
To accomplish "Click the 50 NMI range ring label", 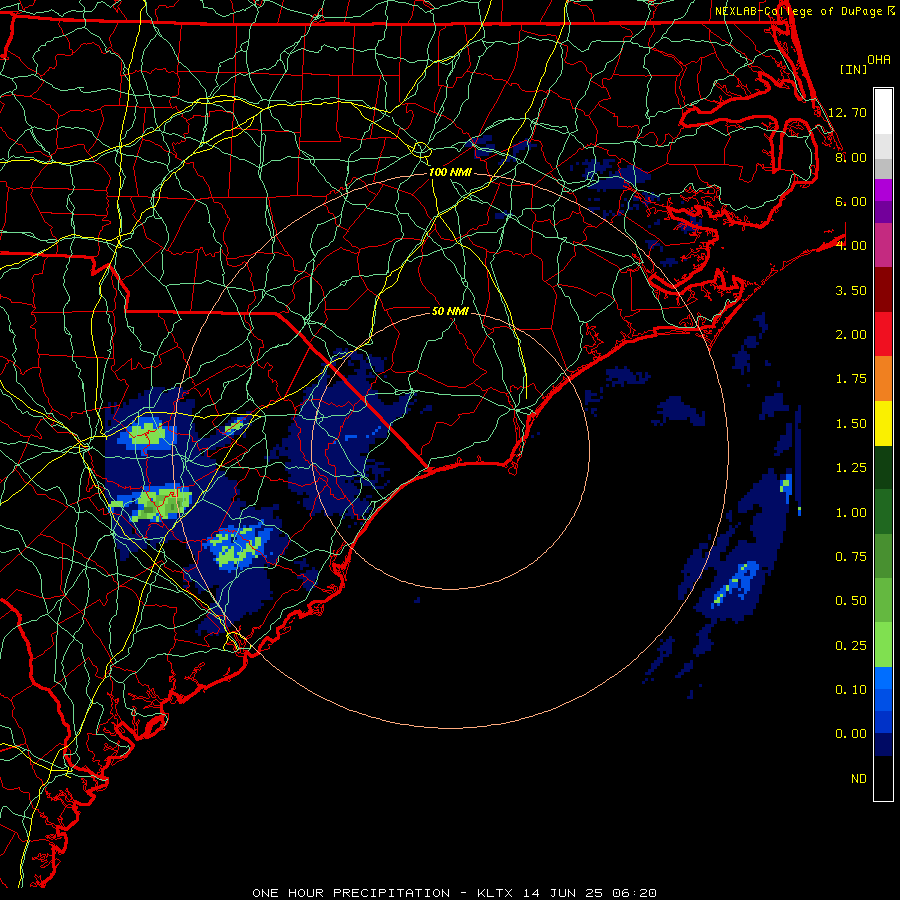I will coord(450,311).
